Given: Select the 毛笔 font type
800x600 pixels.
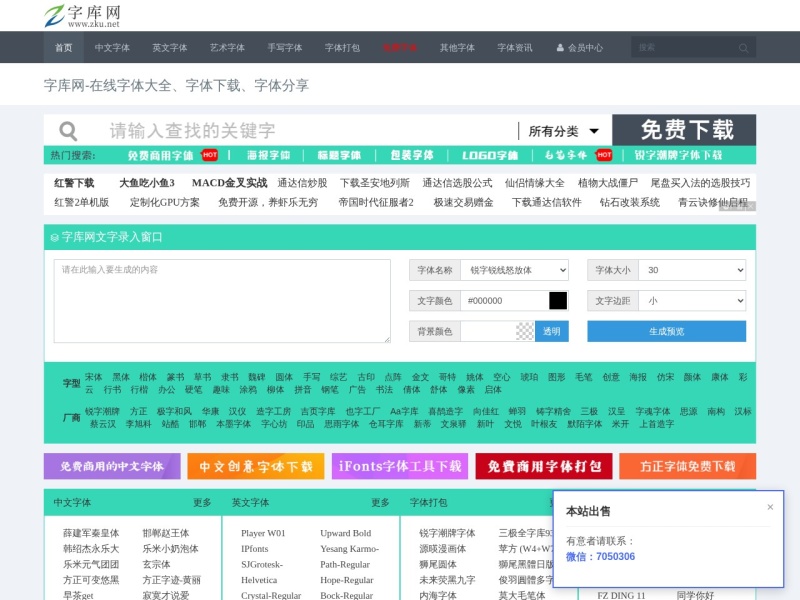Looking at the screenshot, I should point(584,377).
